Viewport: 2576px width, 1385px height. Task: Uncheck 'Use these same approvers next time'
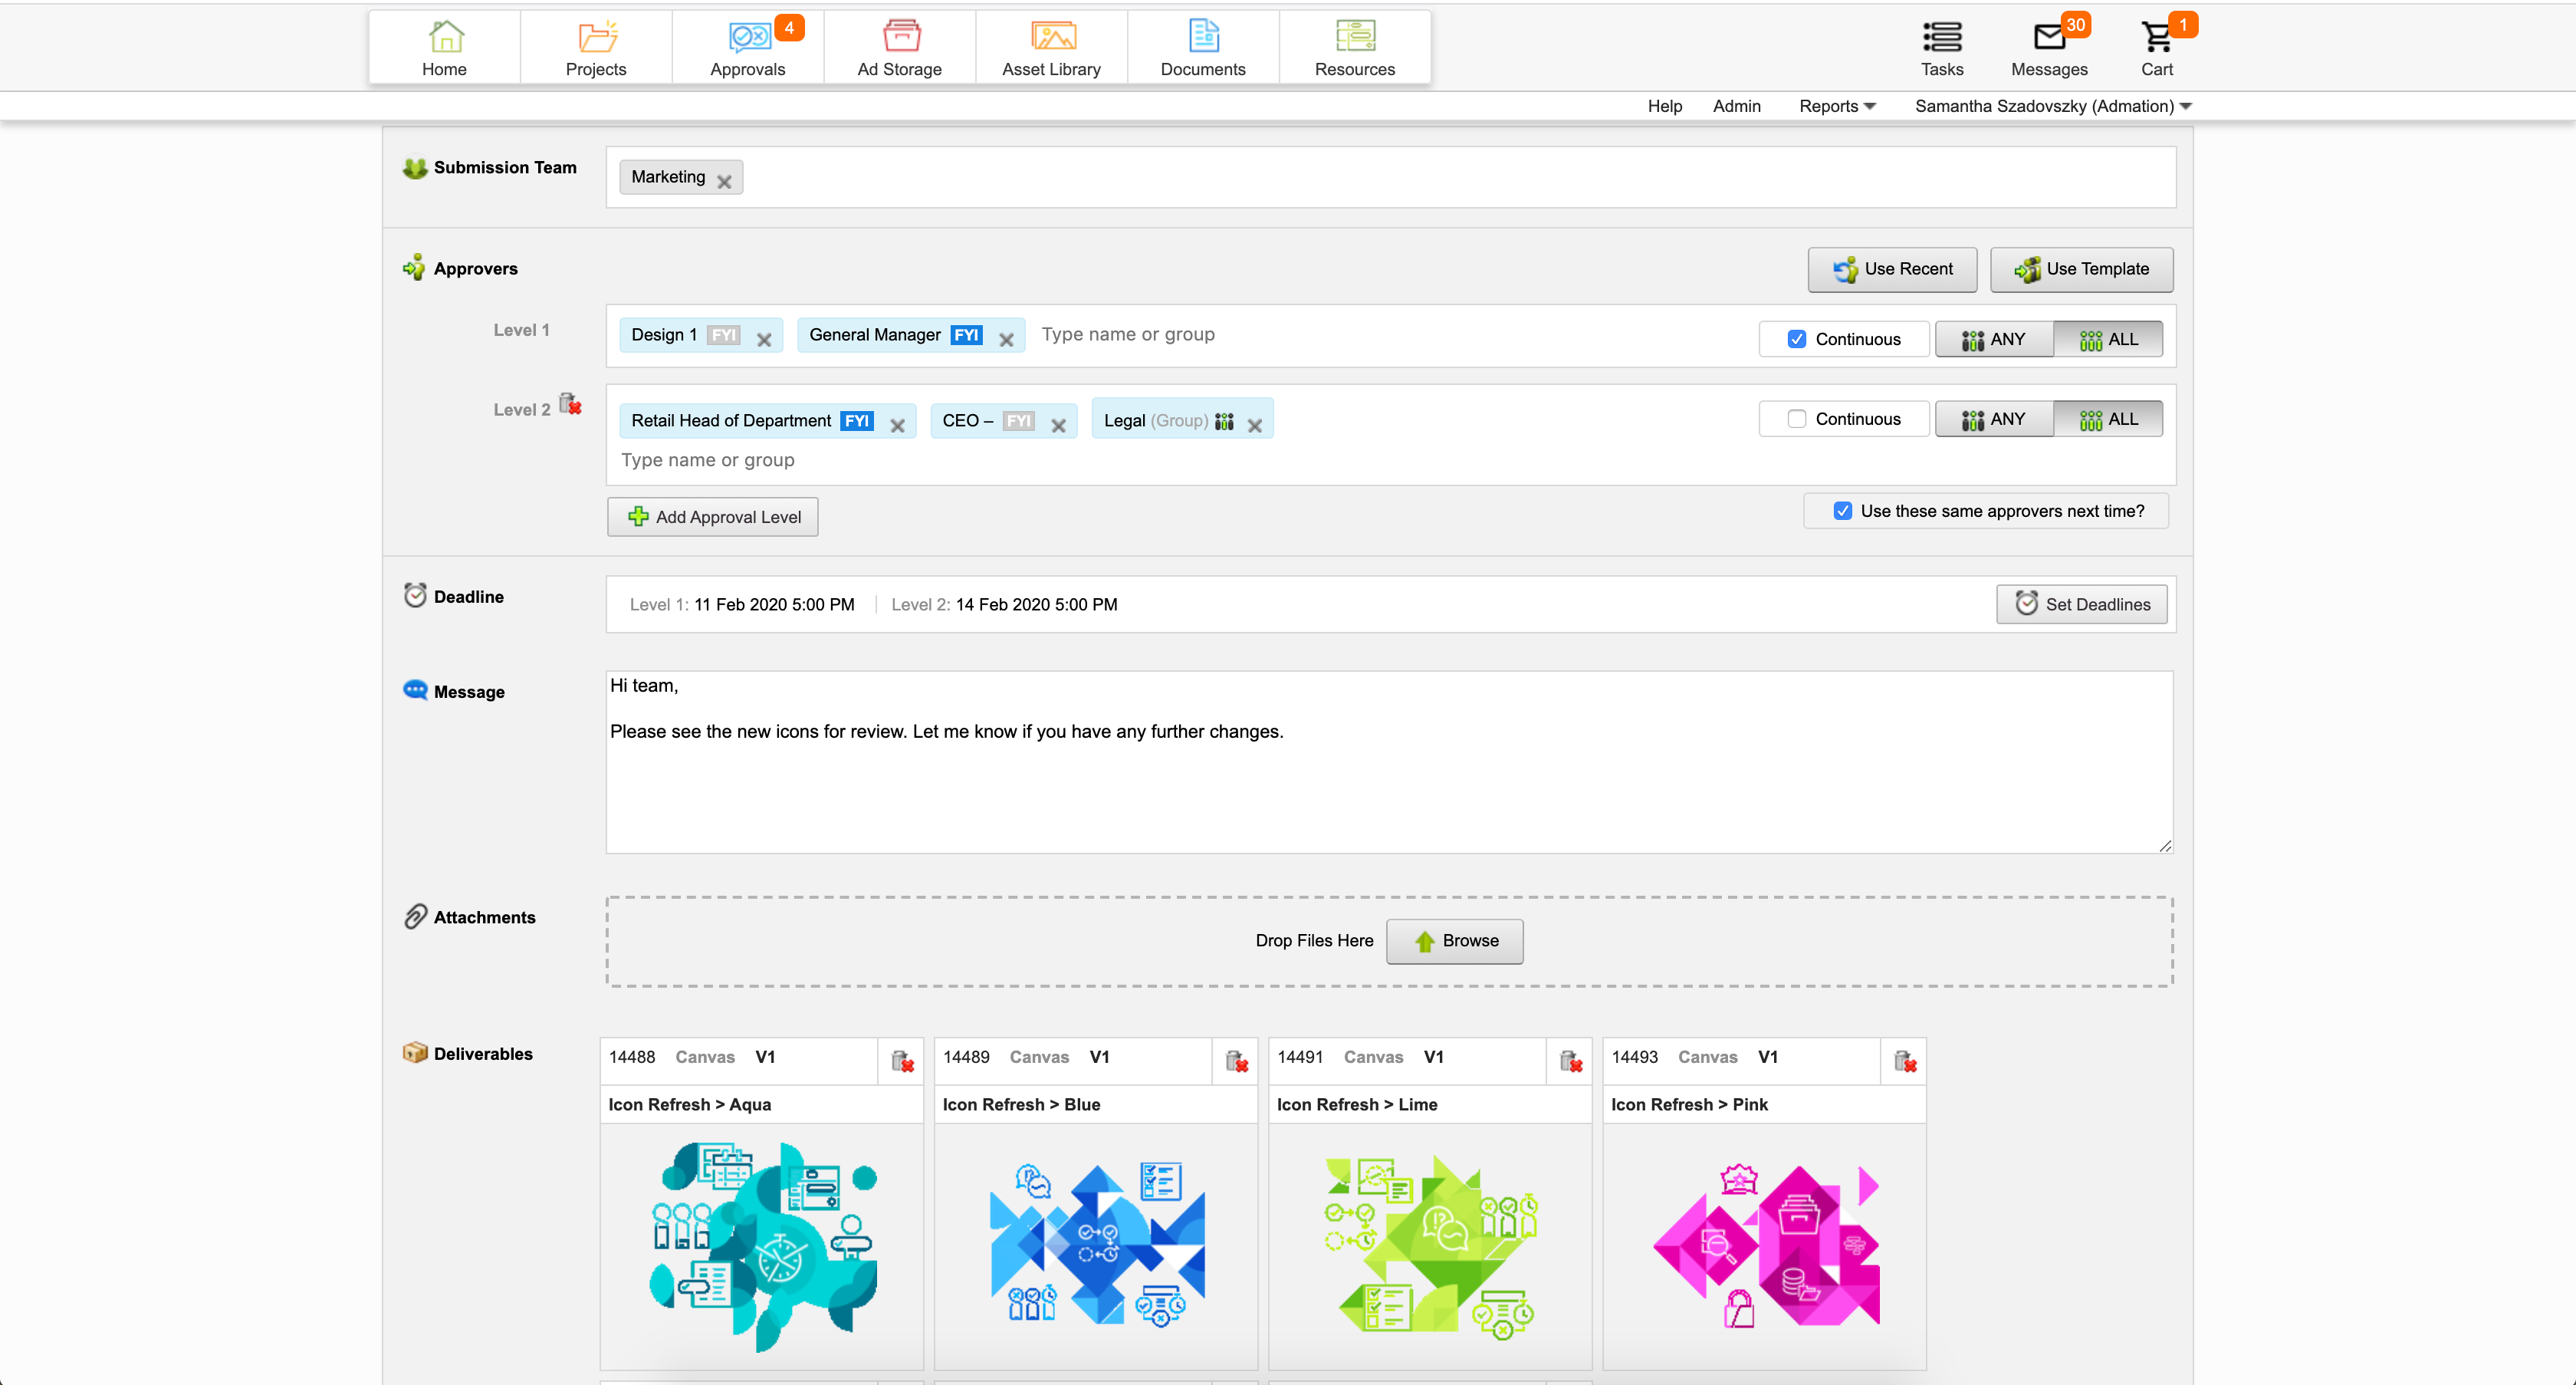tap(1842, 511)
